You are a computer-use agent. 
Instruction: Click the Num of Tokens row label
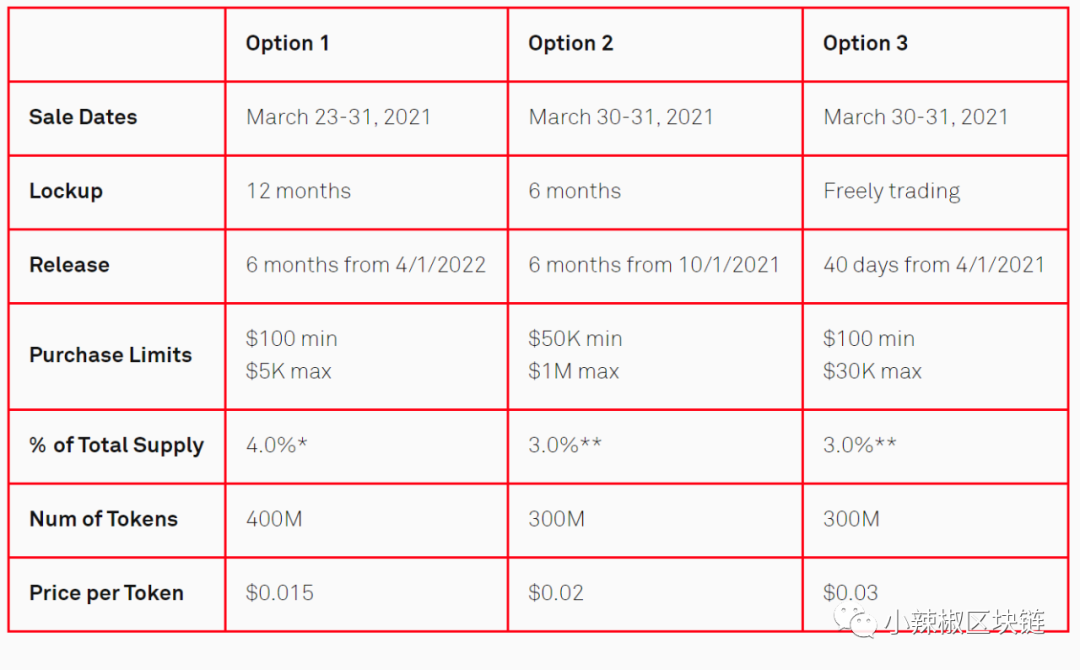103,519
